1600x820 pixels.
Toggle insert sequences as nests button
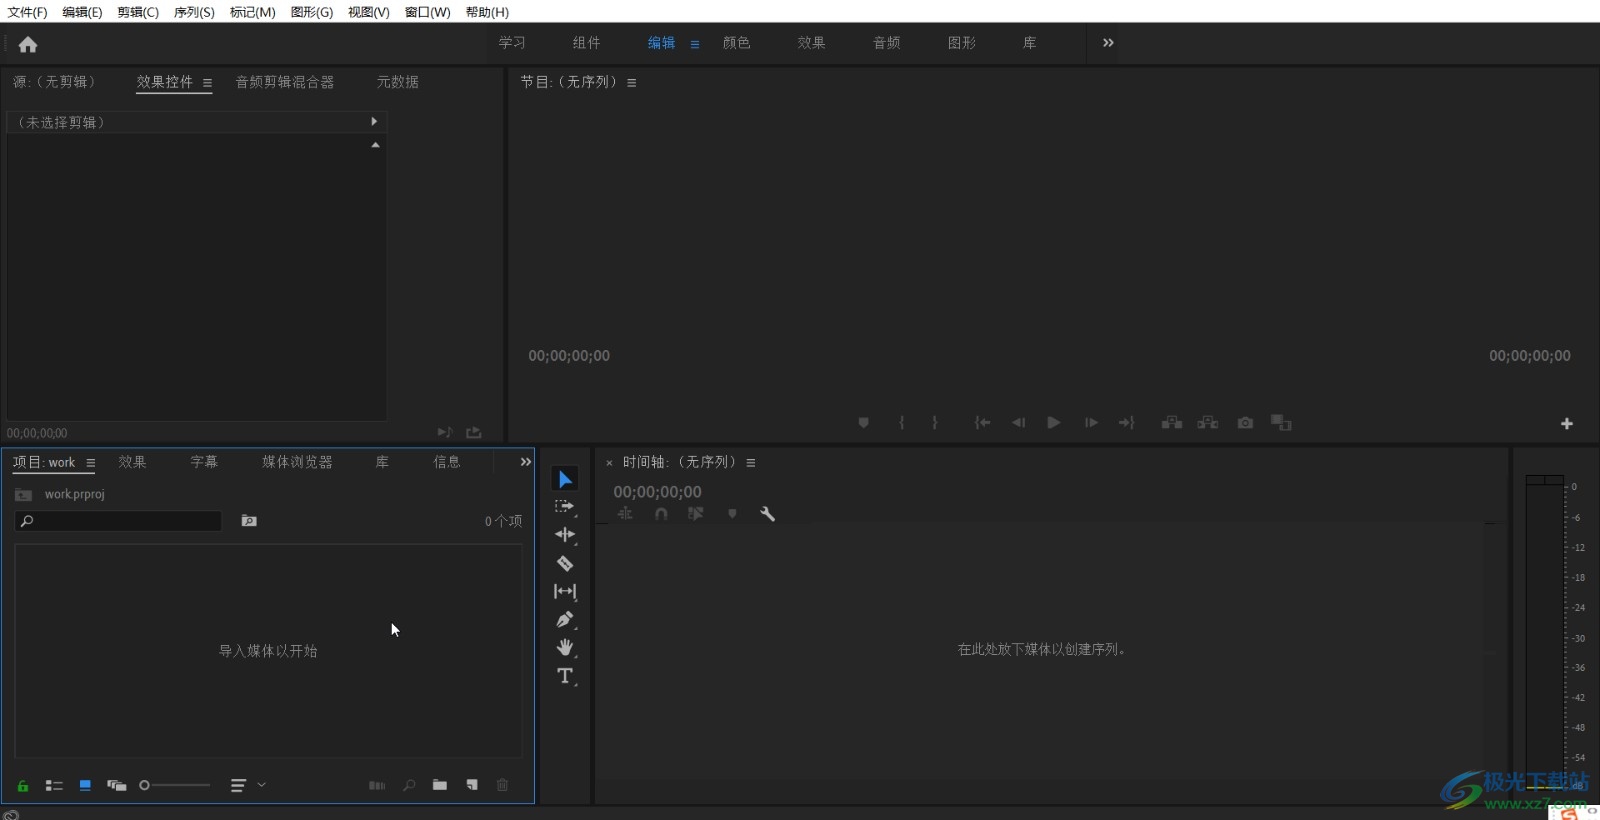tap(625, 514)
